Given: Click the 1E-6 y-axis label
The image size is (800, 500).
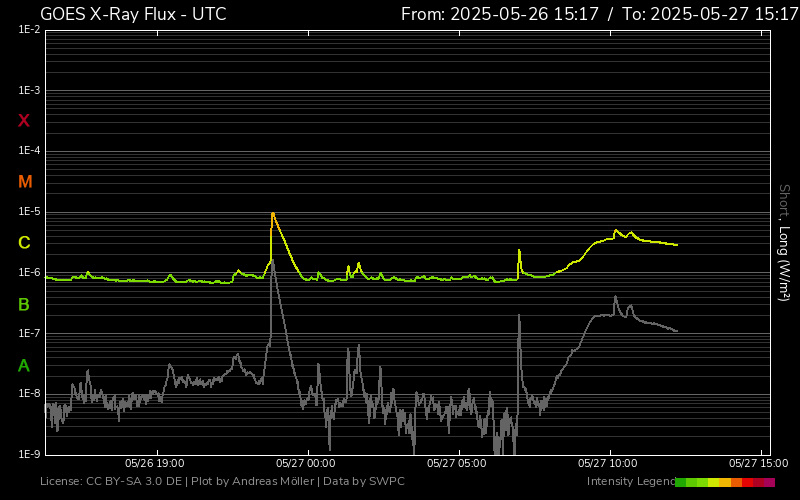Looking at the screenshot, I should coord(29,272).
